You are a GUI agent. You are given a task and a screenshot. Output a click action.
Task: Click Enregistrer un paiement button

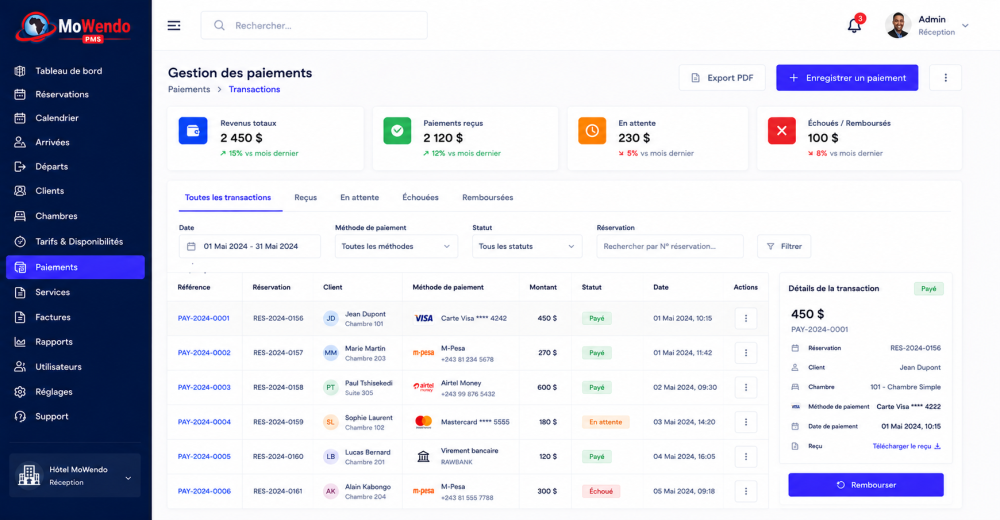pos(847,78)
